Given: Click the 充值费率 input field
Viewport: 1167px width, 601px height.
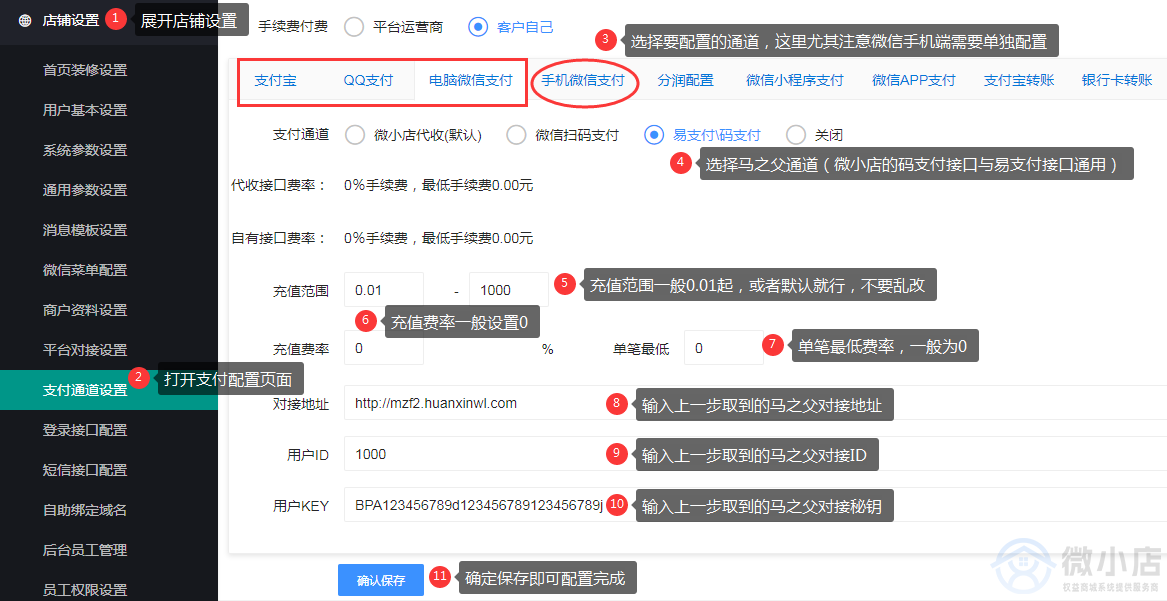Looking at the screenshot, I should pos(384,348).
